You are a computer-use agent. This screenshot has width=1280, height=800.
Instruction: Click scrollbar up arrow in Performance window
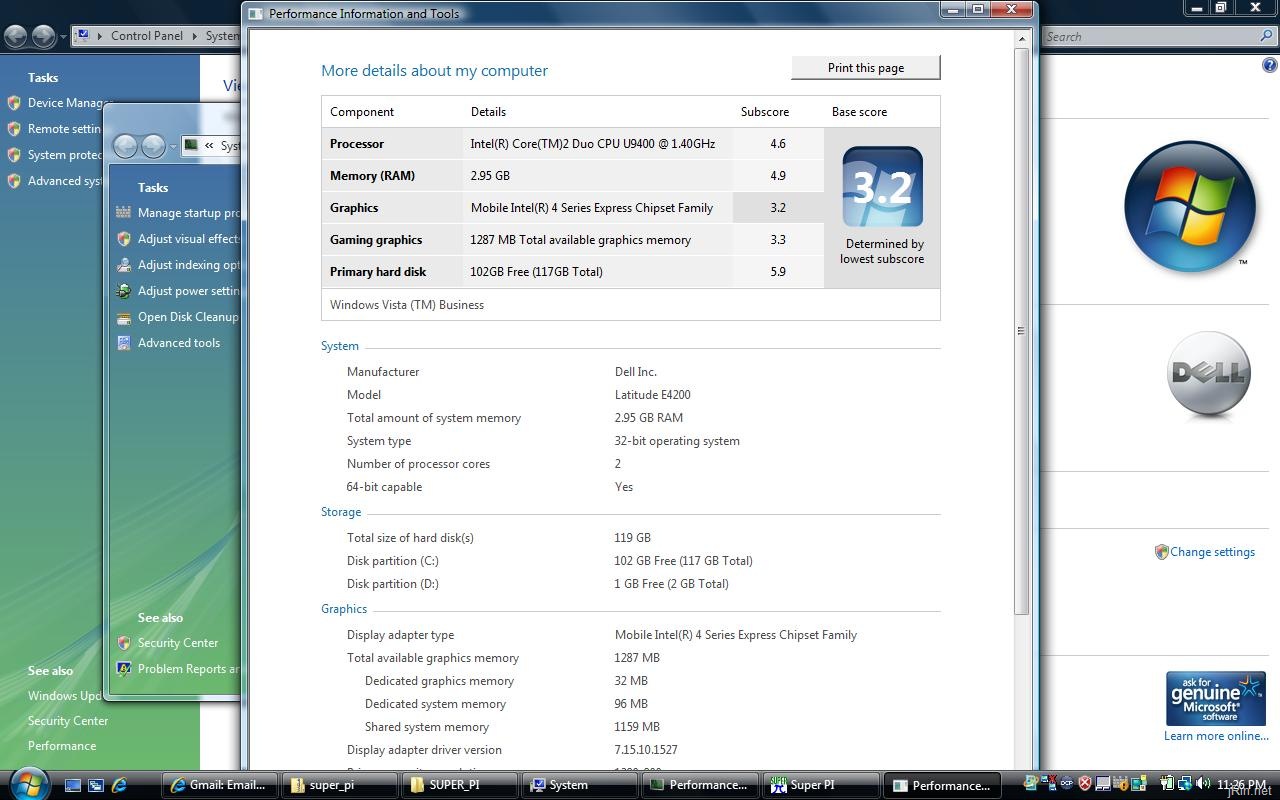click(x=1021, y=39)
